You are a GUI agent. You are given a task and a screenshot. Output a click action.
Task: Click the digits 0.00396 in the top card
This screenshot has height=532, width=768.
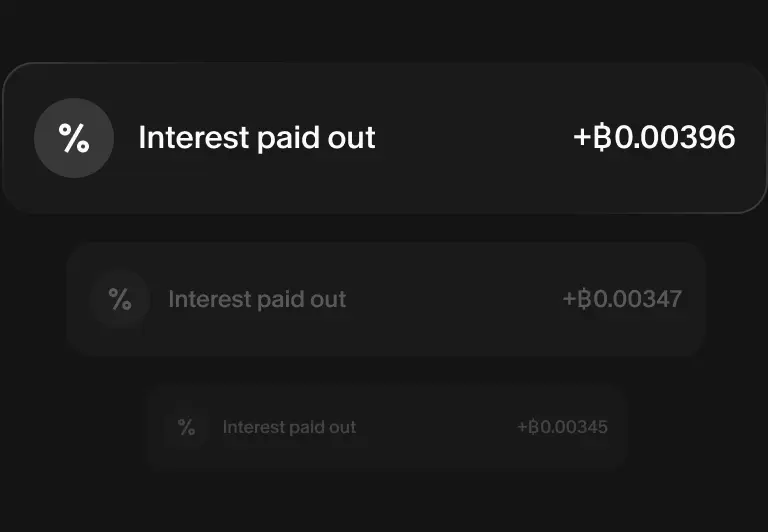click(675, 138)
